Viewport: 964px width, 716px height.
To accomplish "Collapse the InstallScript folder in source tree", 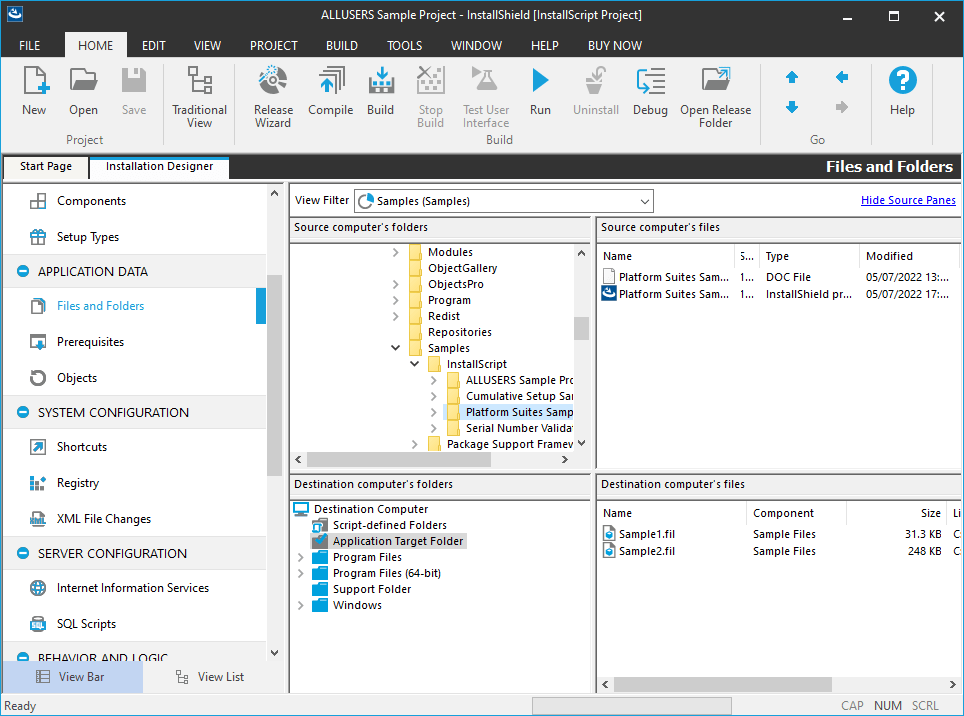I will pos(414,363).
